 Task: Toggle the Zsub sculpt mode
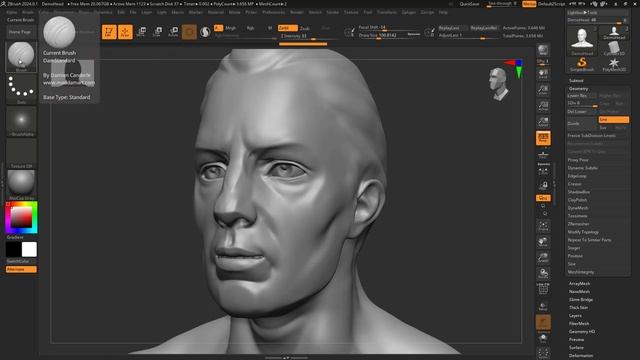pyautogui.click(x=305, y=28)
